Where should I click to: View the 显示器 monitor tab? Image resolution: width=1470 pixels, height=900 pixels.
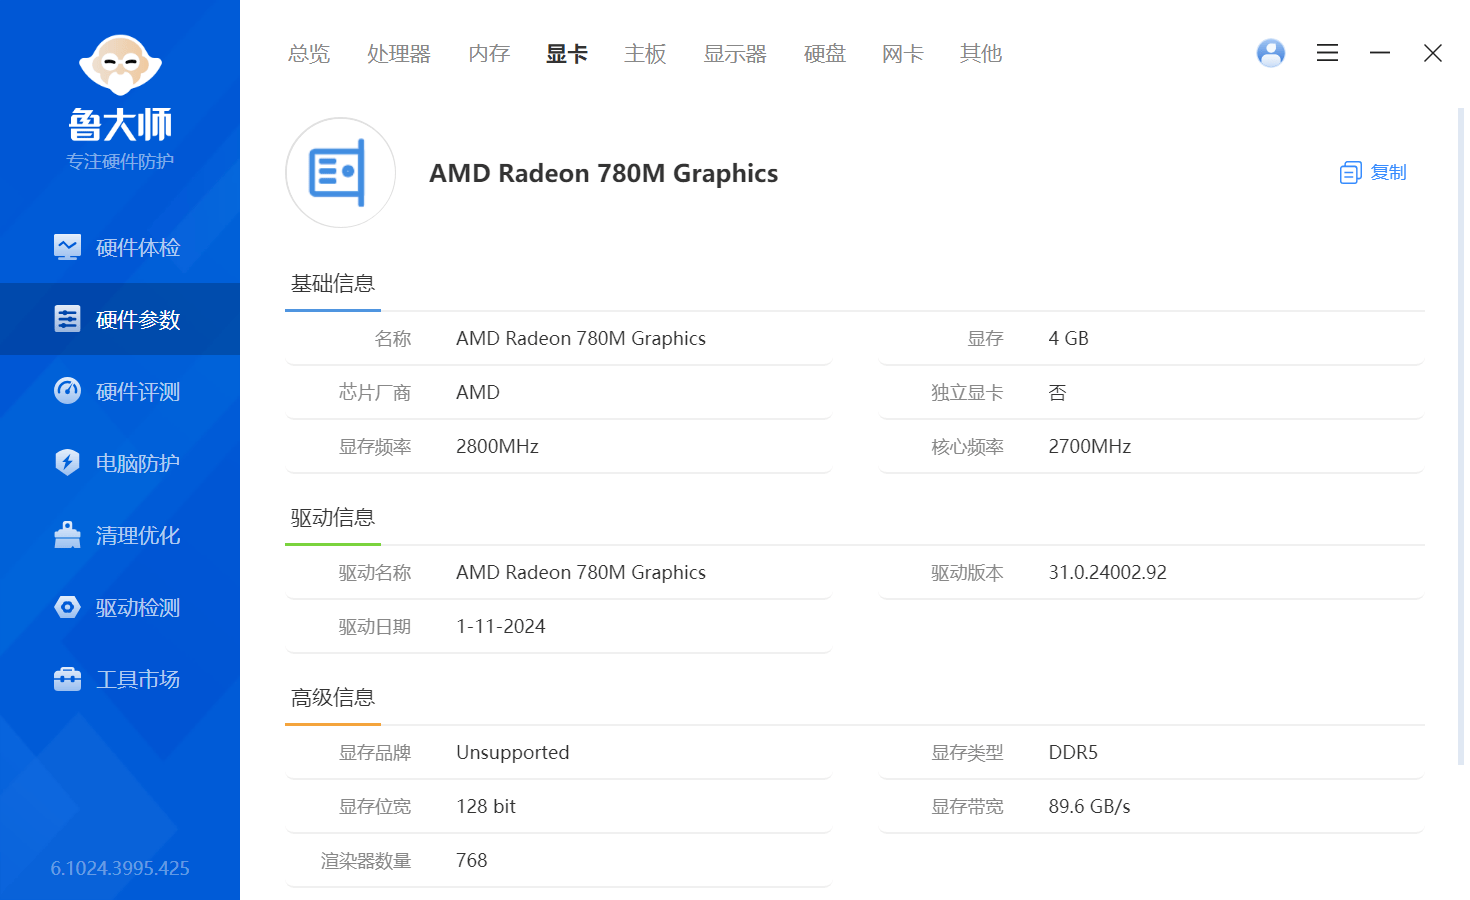(x=735, y=54)
